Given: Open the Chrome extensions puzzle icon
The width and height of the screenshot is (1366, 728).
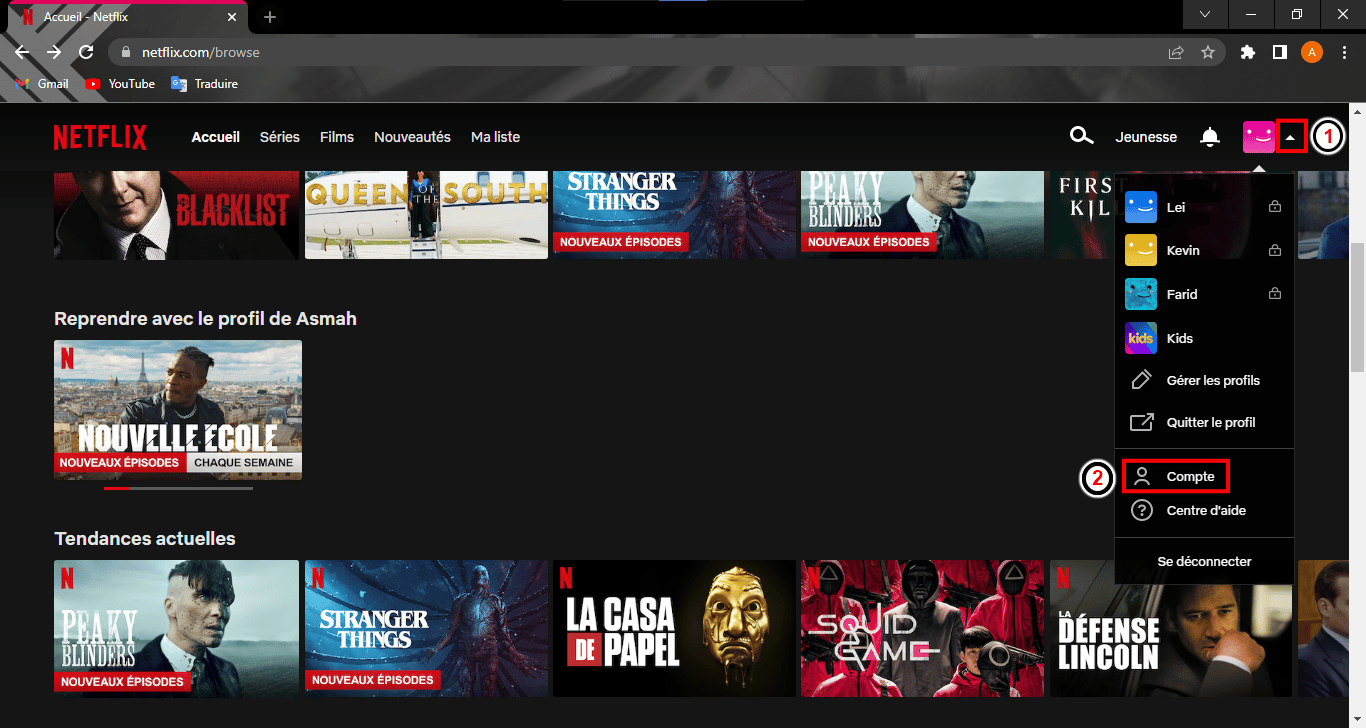Looking at the screenshot, I should click(x=1247, y=52).
